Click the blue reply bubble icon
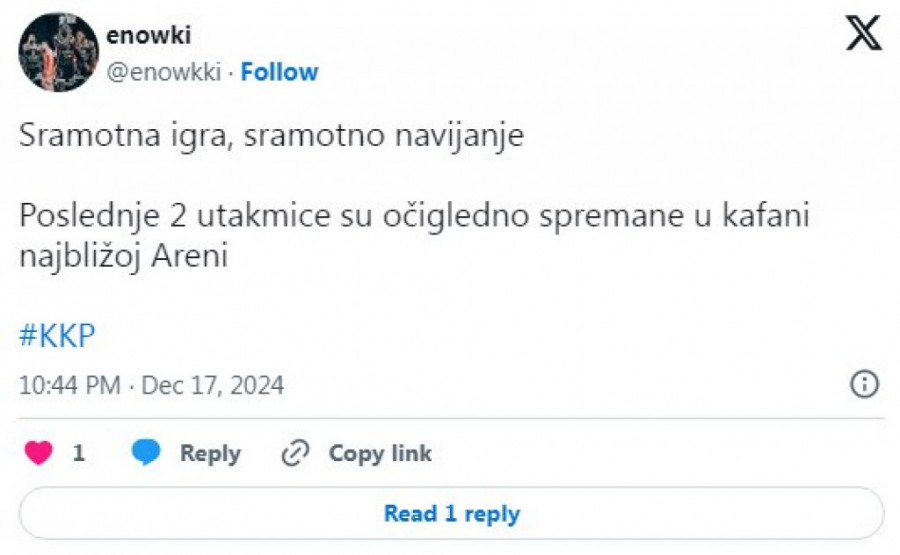 pyautogui.click(x=146, y=453)
